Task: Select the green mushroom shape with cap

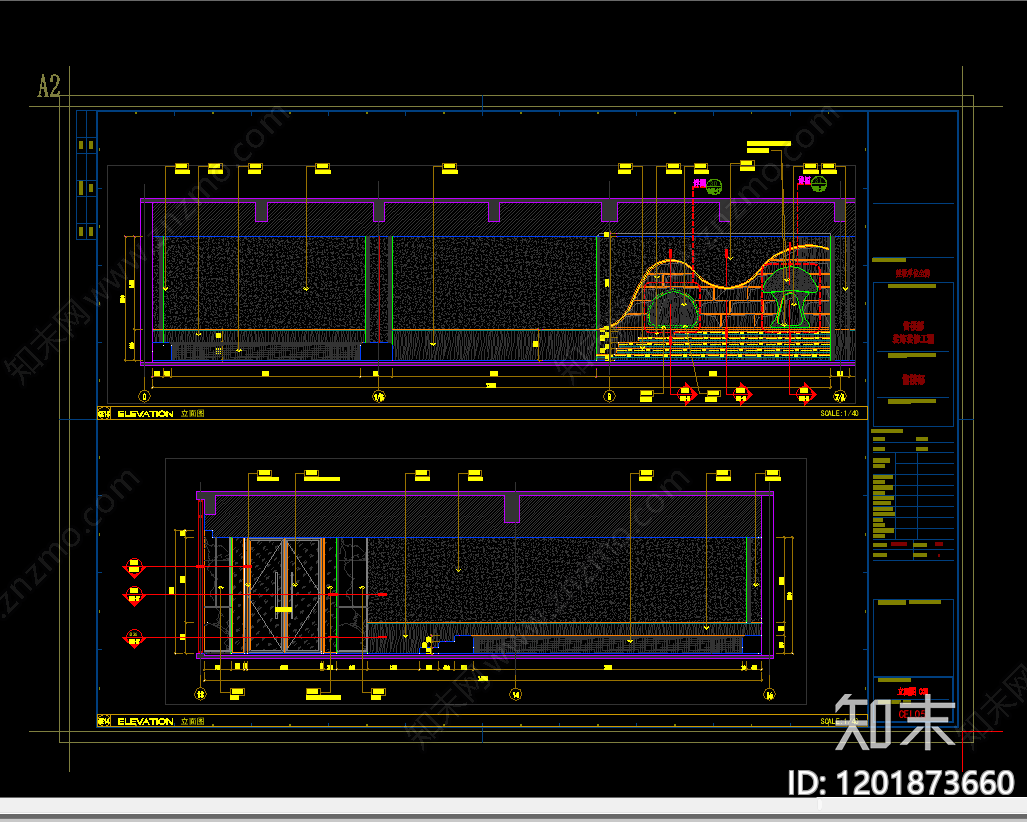Action: pos(789,295)
